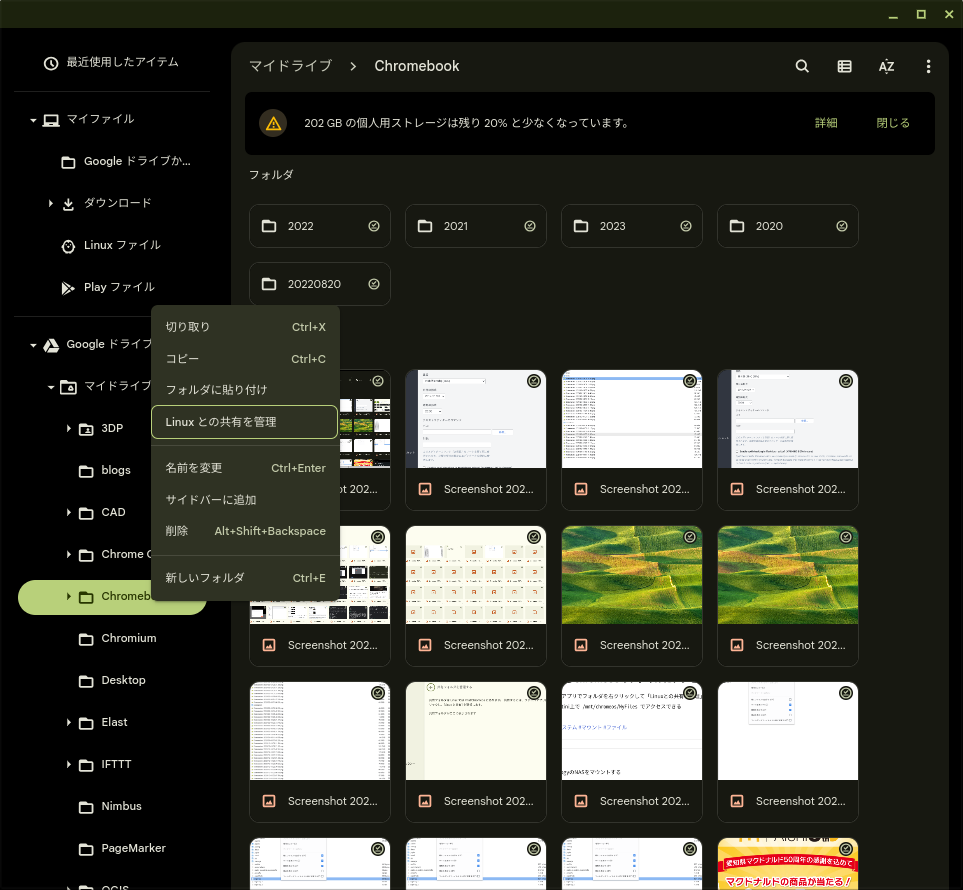Open the search icon in the toolbar
This screenshot has height=890, width=963.
coord(801,66)
